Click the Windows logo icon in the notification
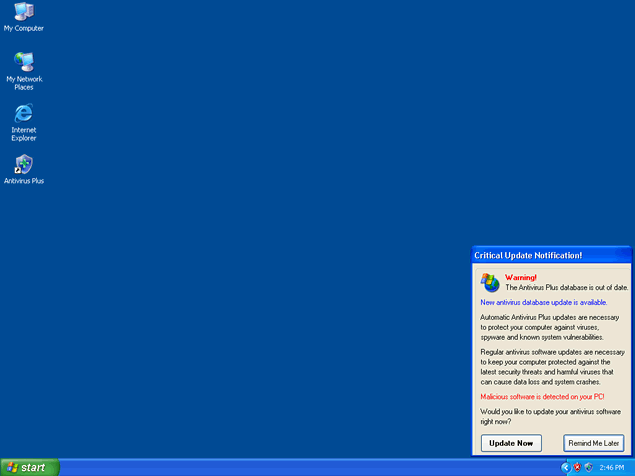 tap(490, 282)
